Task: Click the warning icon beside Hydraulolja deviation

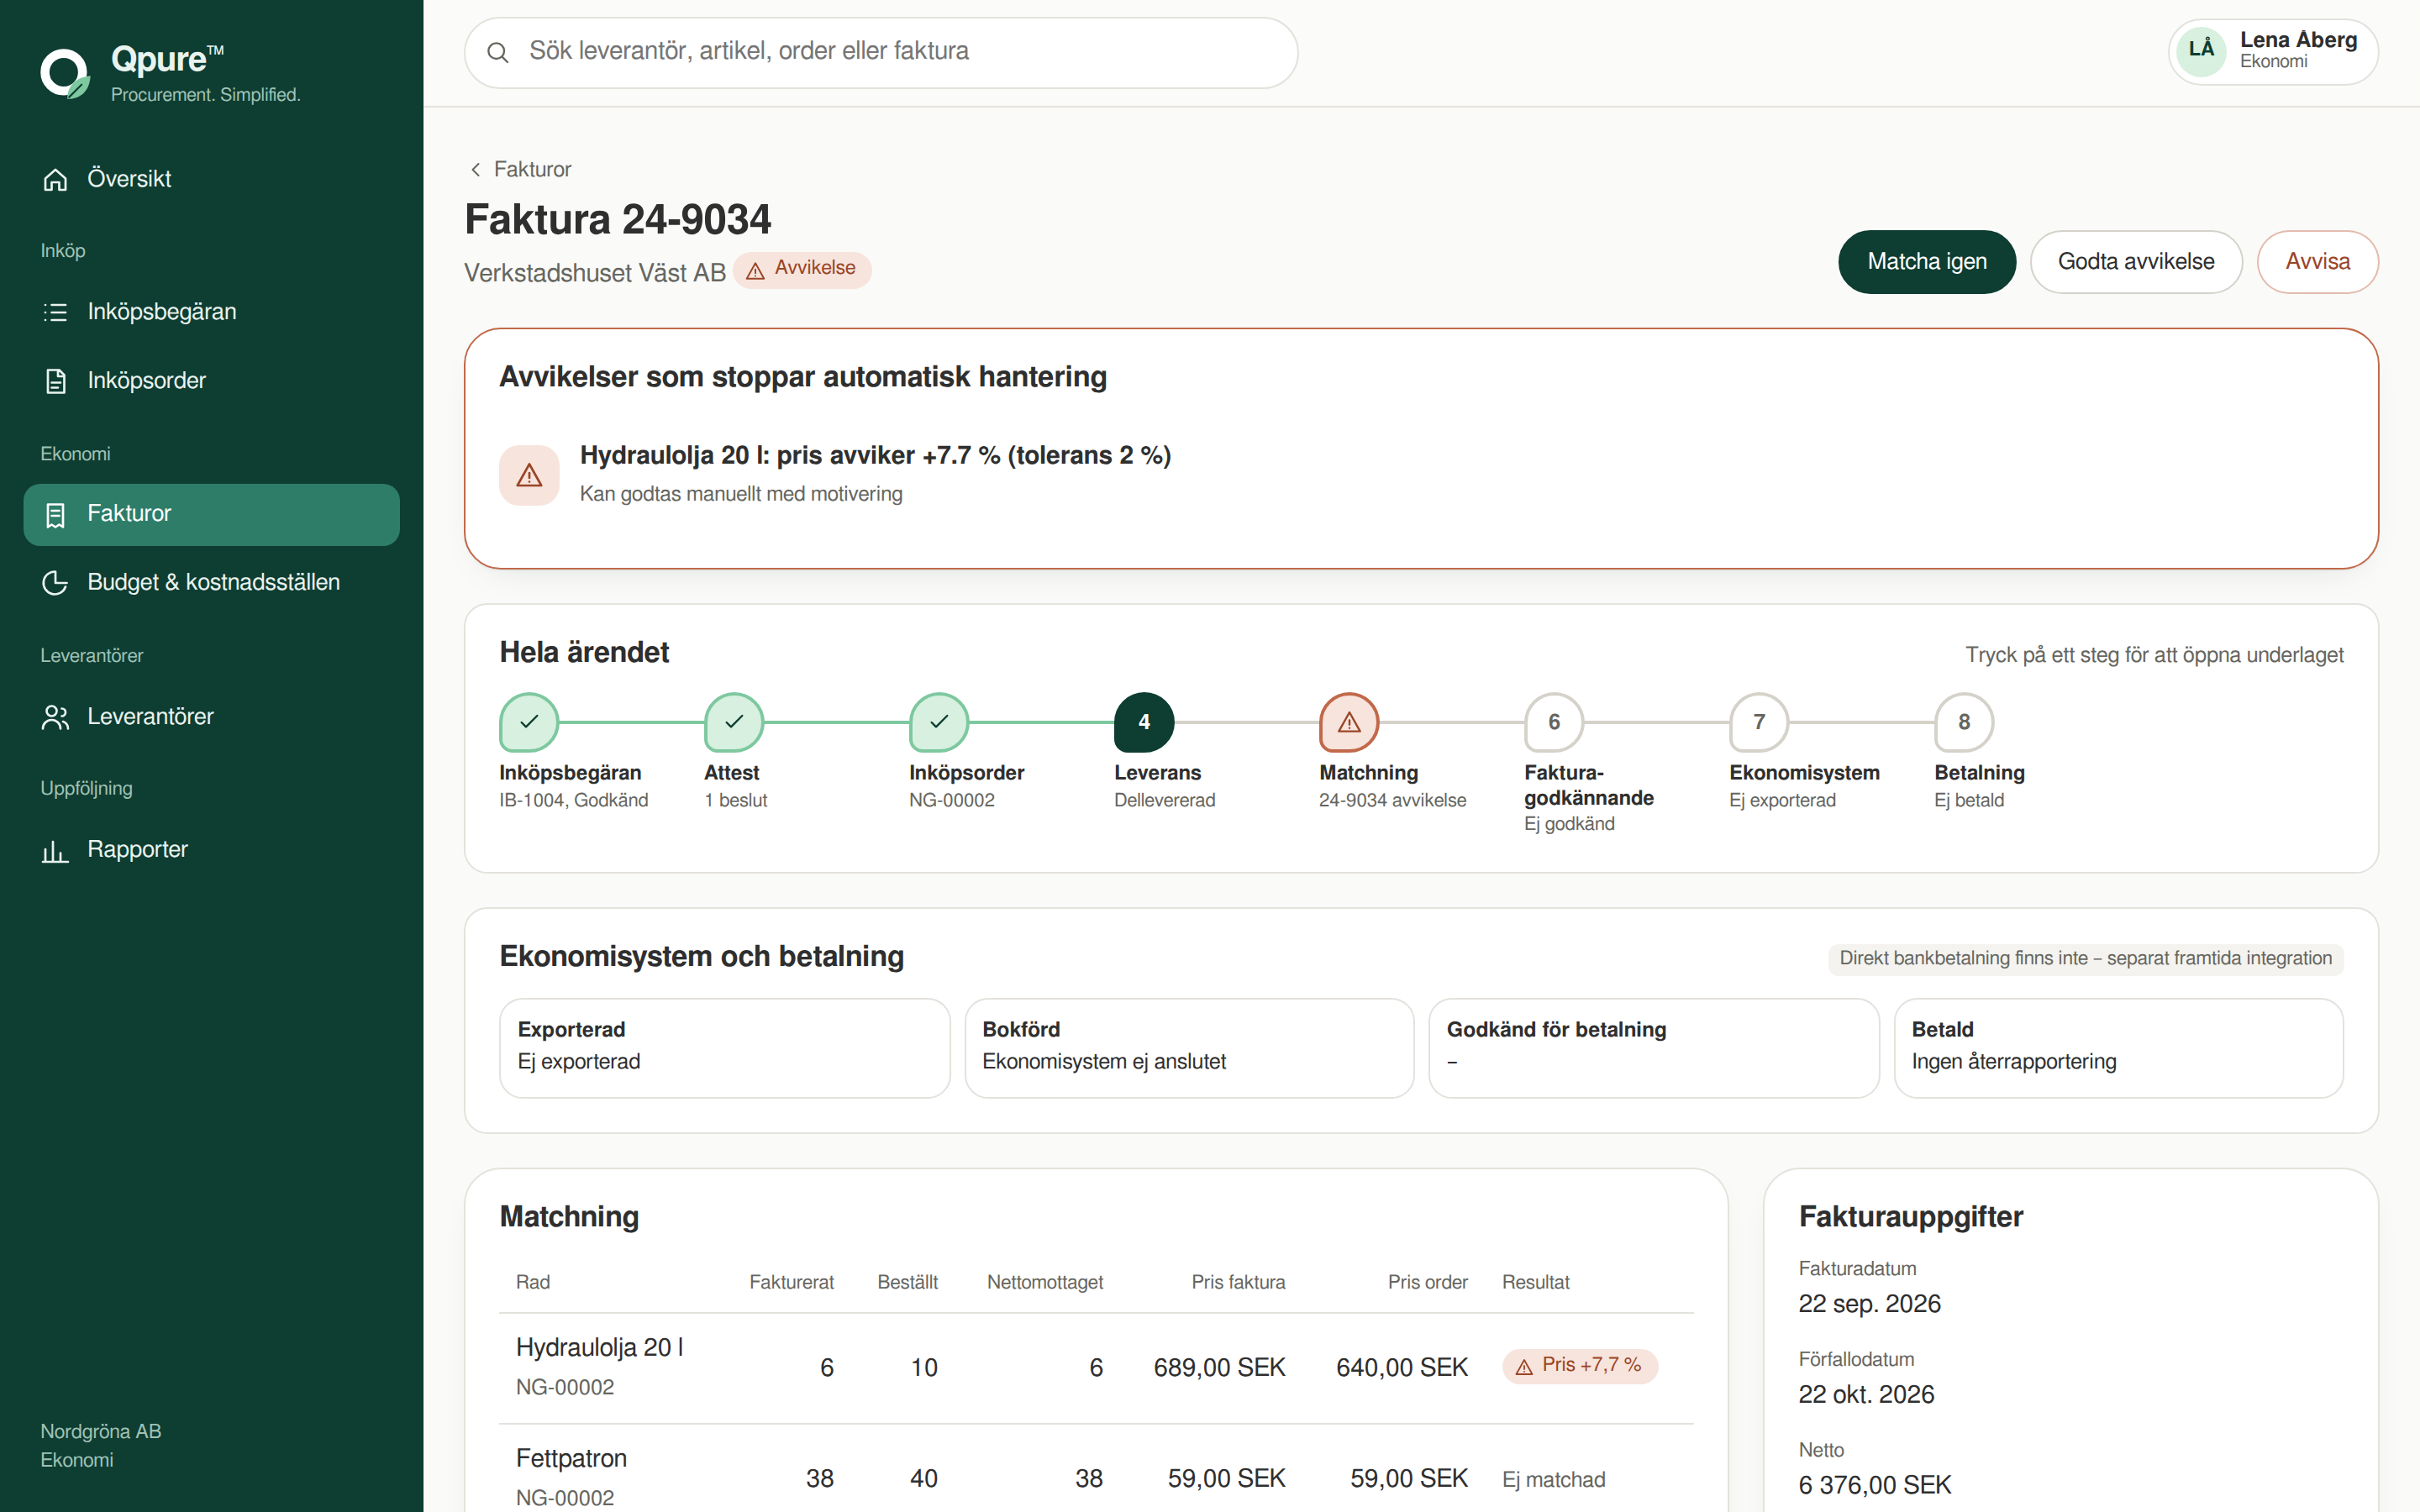Action: coord(529,475)
